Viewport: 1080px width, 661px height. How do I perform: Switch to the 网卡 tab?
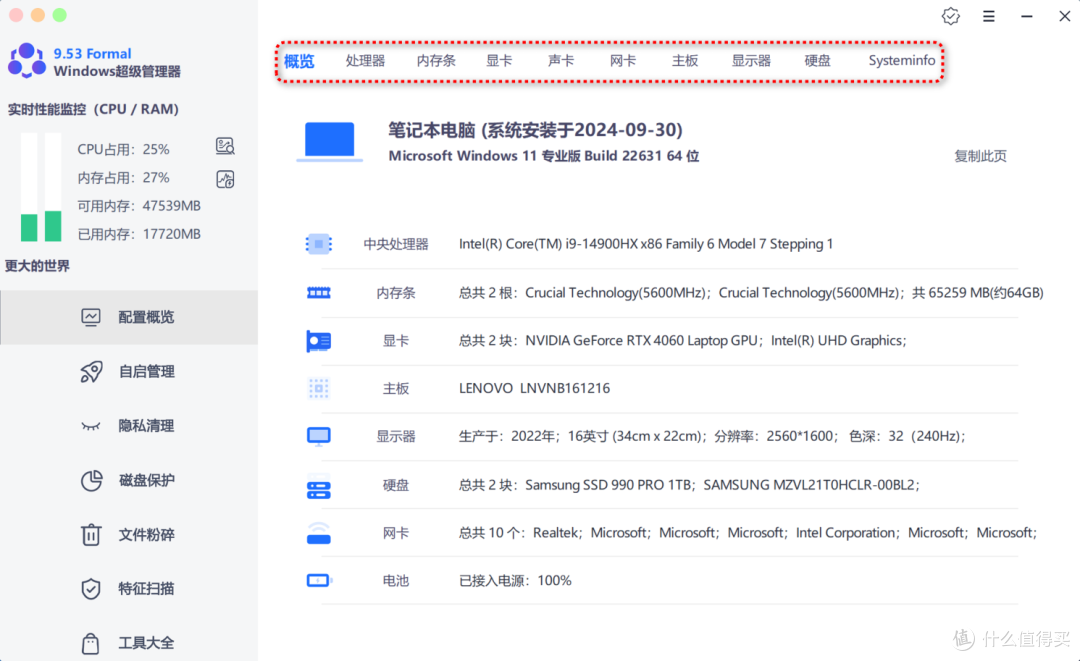[x=623, y=61]
